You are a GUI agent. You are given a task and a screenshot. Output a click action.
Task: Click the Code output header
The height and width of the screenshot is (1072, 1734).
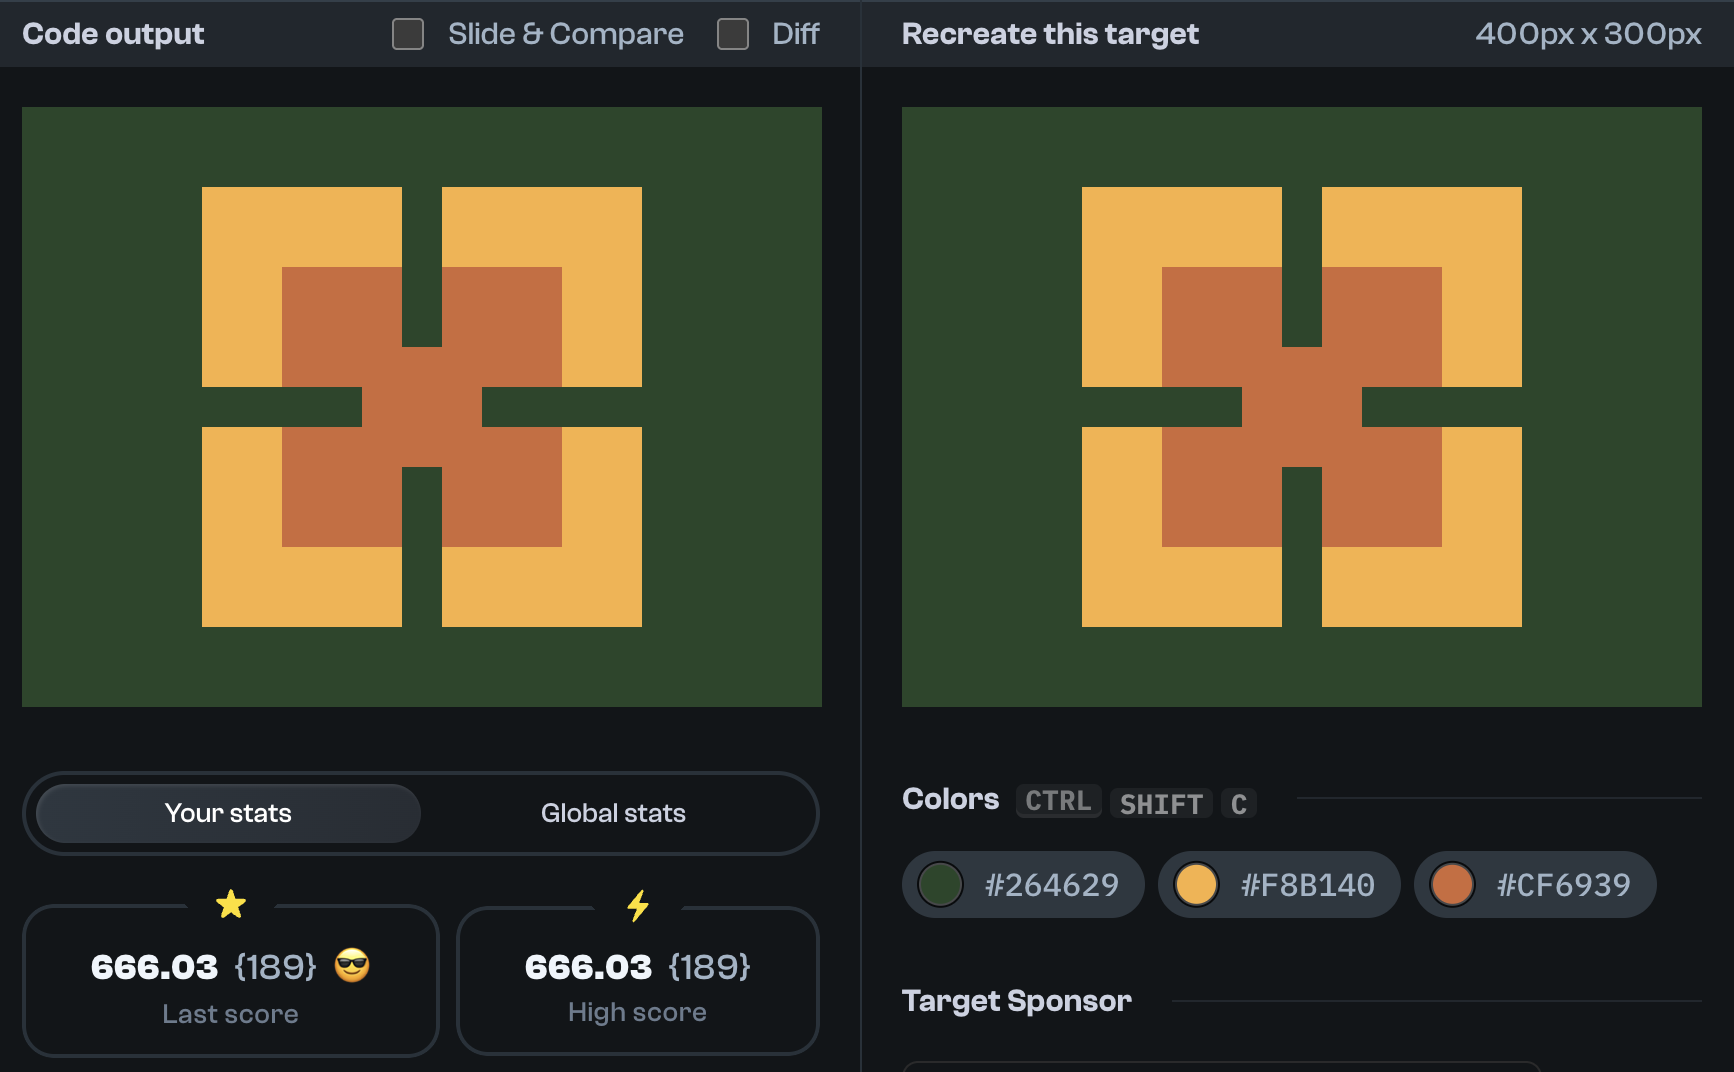click(113, 33)
